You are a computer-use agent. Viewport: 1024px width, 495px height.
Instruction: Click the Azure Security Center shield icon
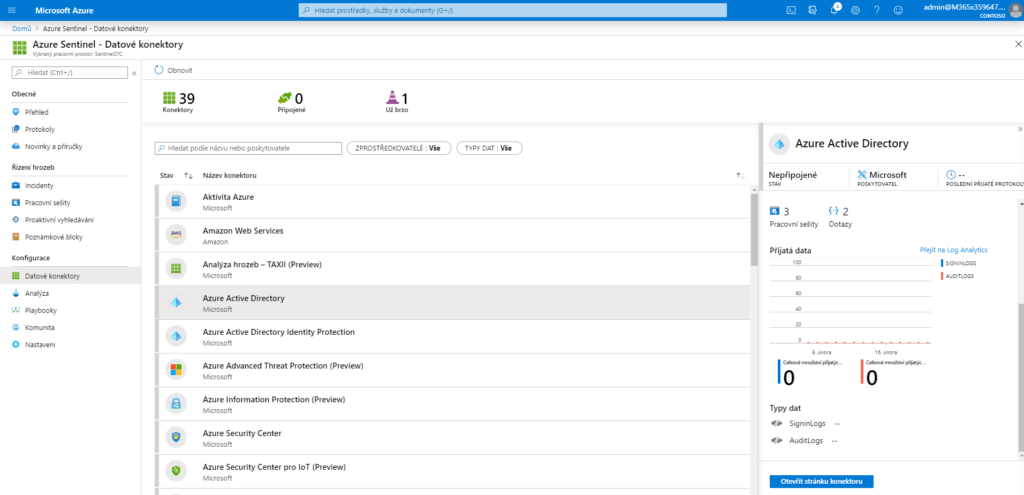click(176, 438)
